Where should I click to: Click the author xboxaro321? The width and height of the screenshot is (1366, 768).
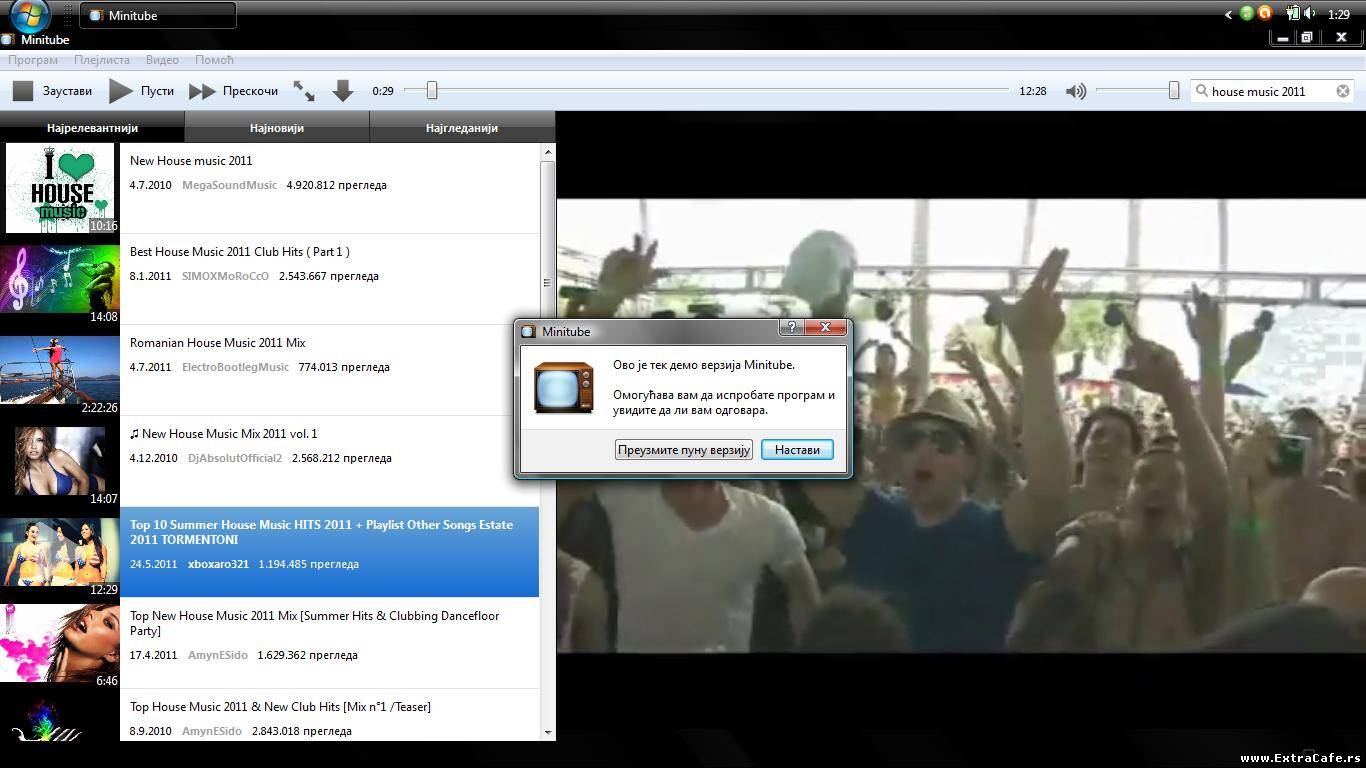(218, 564)
